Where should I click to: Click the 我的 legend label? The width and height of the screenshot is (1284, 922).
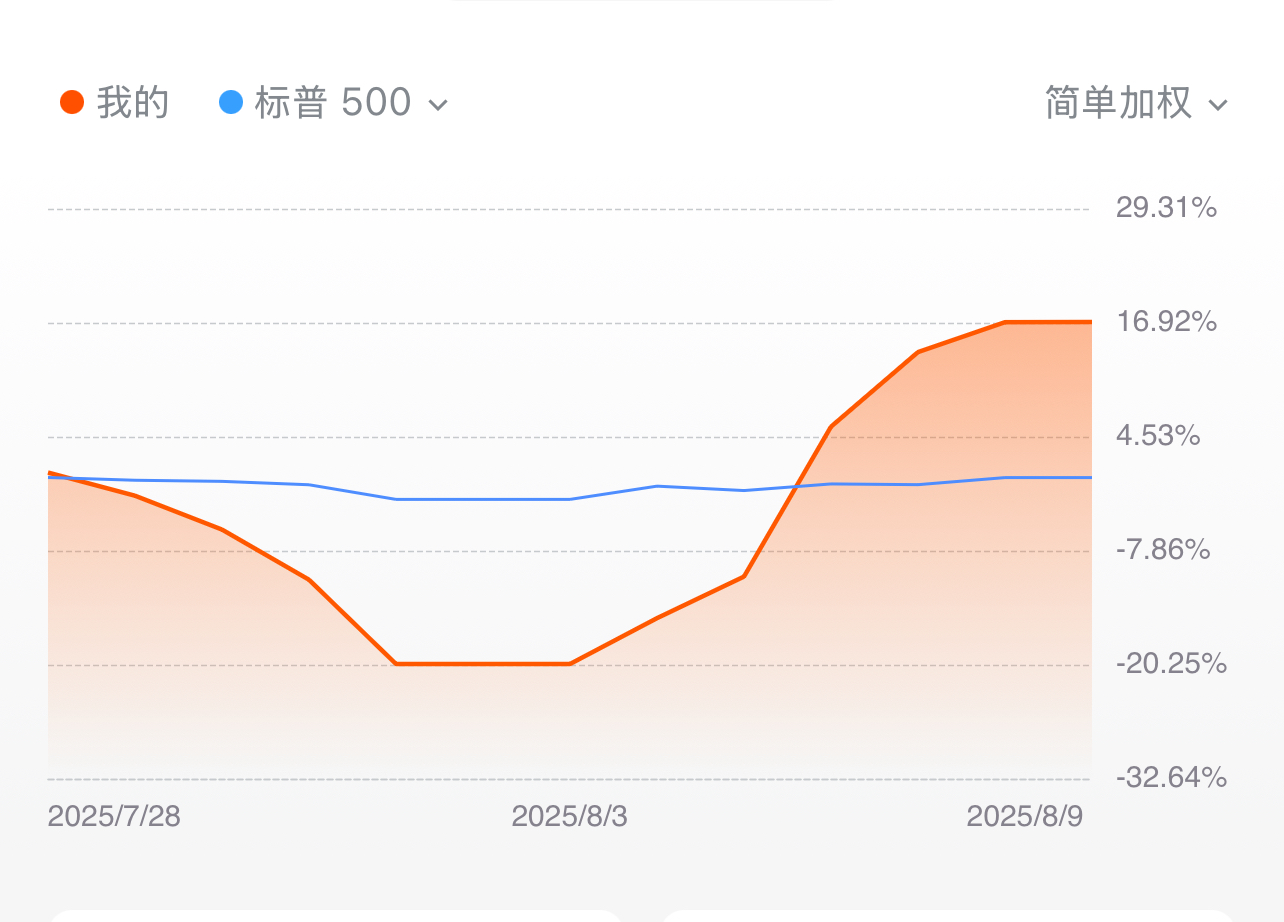[133, 103]
